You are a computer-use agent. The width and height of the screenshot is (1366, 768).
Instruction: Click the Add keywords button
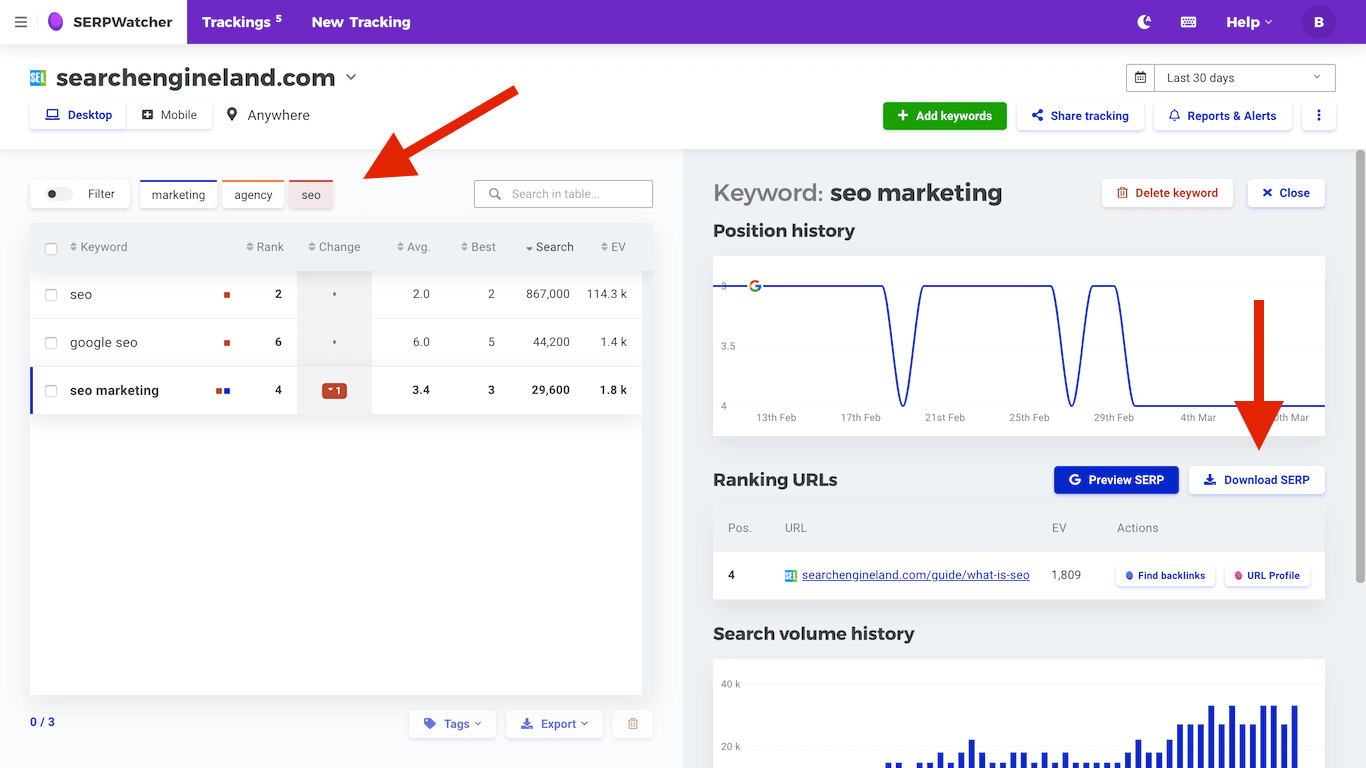(944, 115)
